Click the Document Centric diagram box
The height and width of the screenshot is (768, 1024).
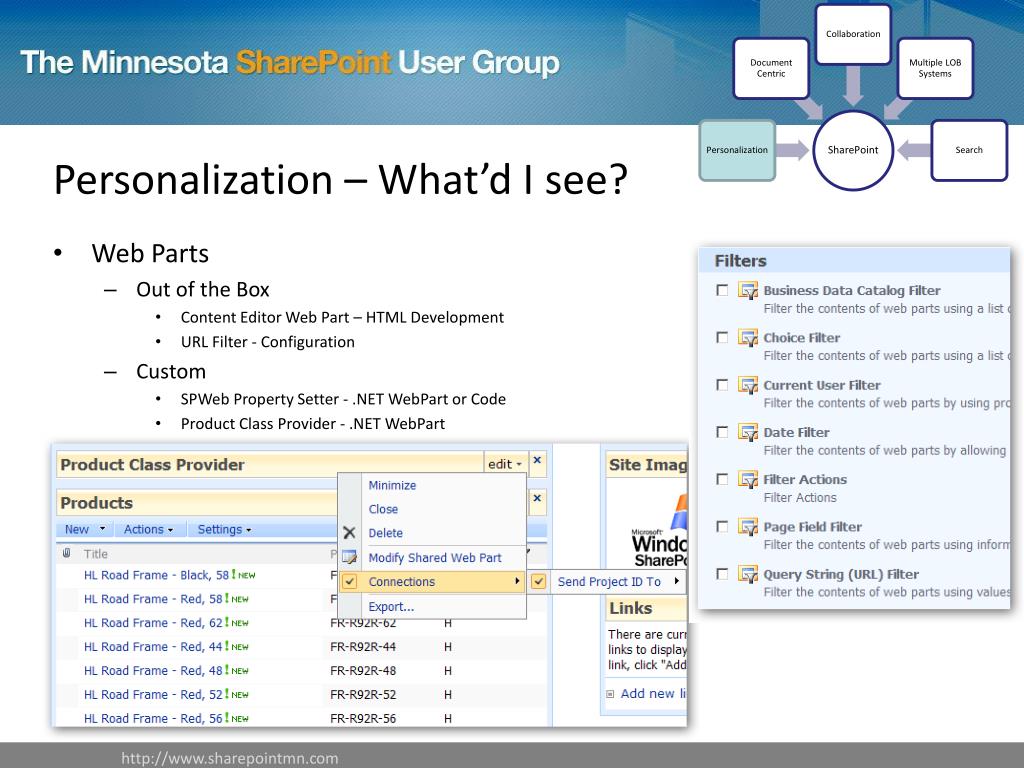(771, 68)
